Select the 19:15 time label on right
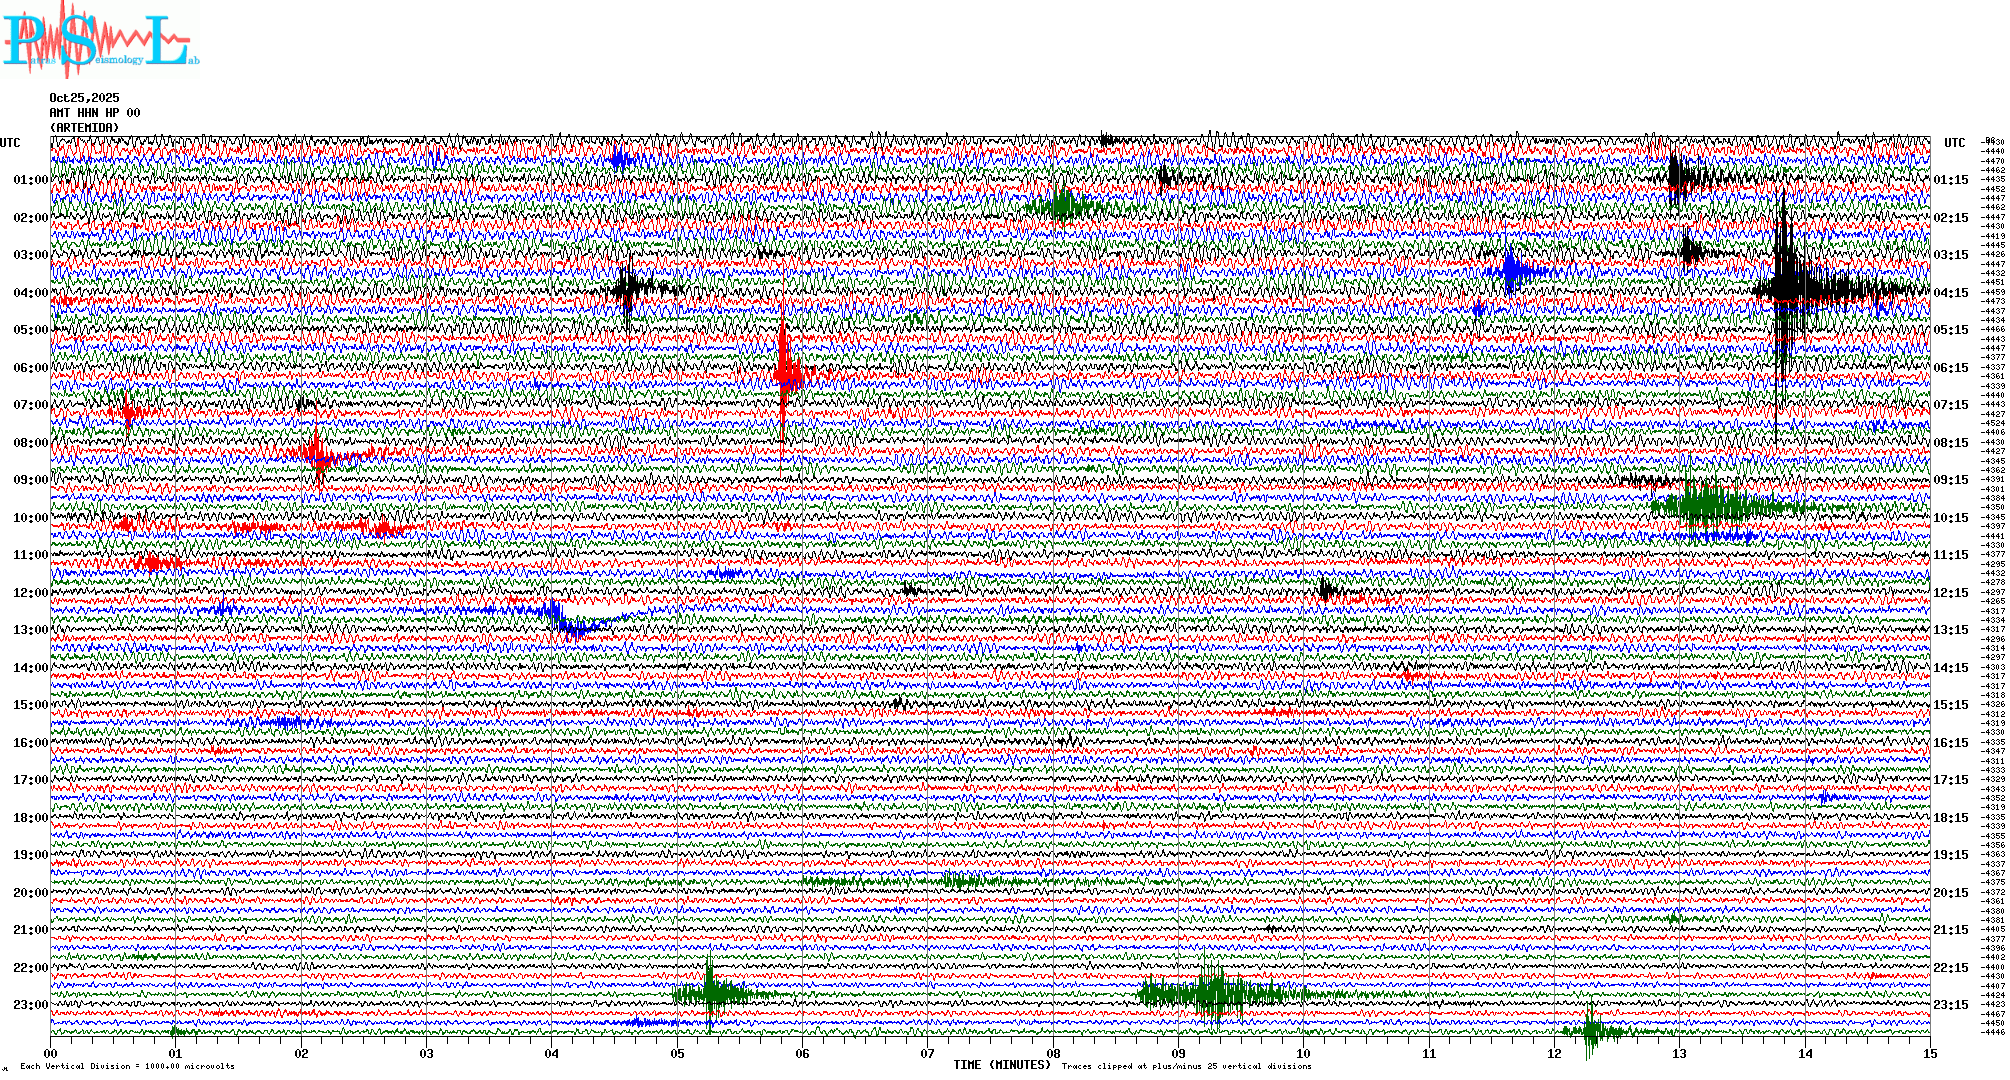This screenshot has height=1080, width=2010. click(x=1950, y=855)
